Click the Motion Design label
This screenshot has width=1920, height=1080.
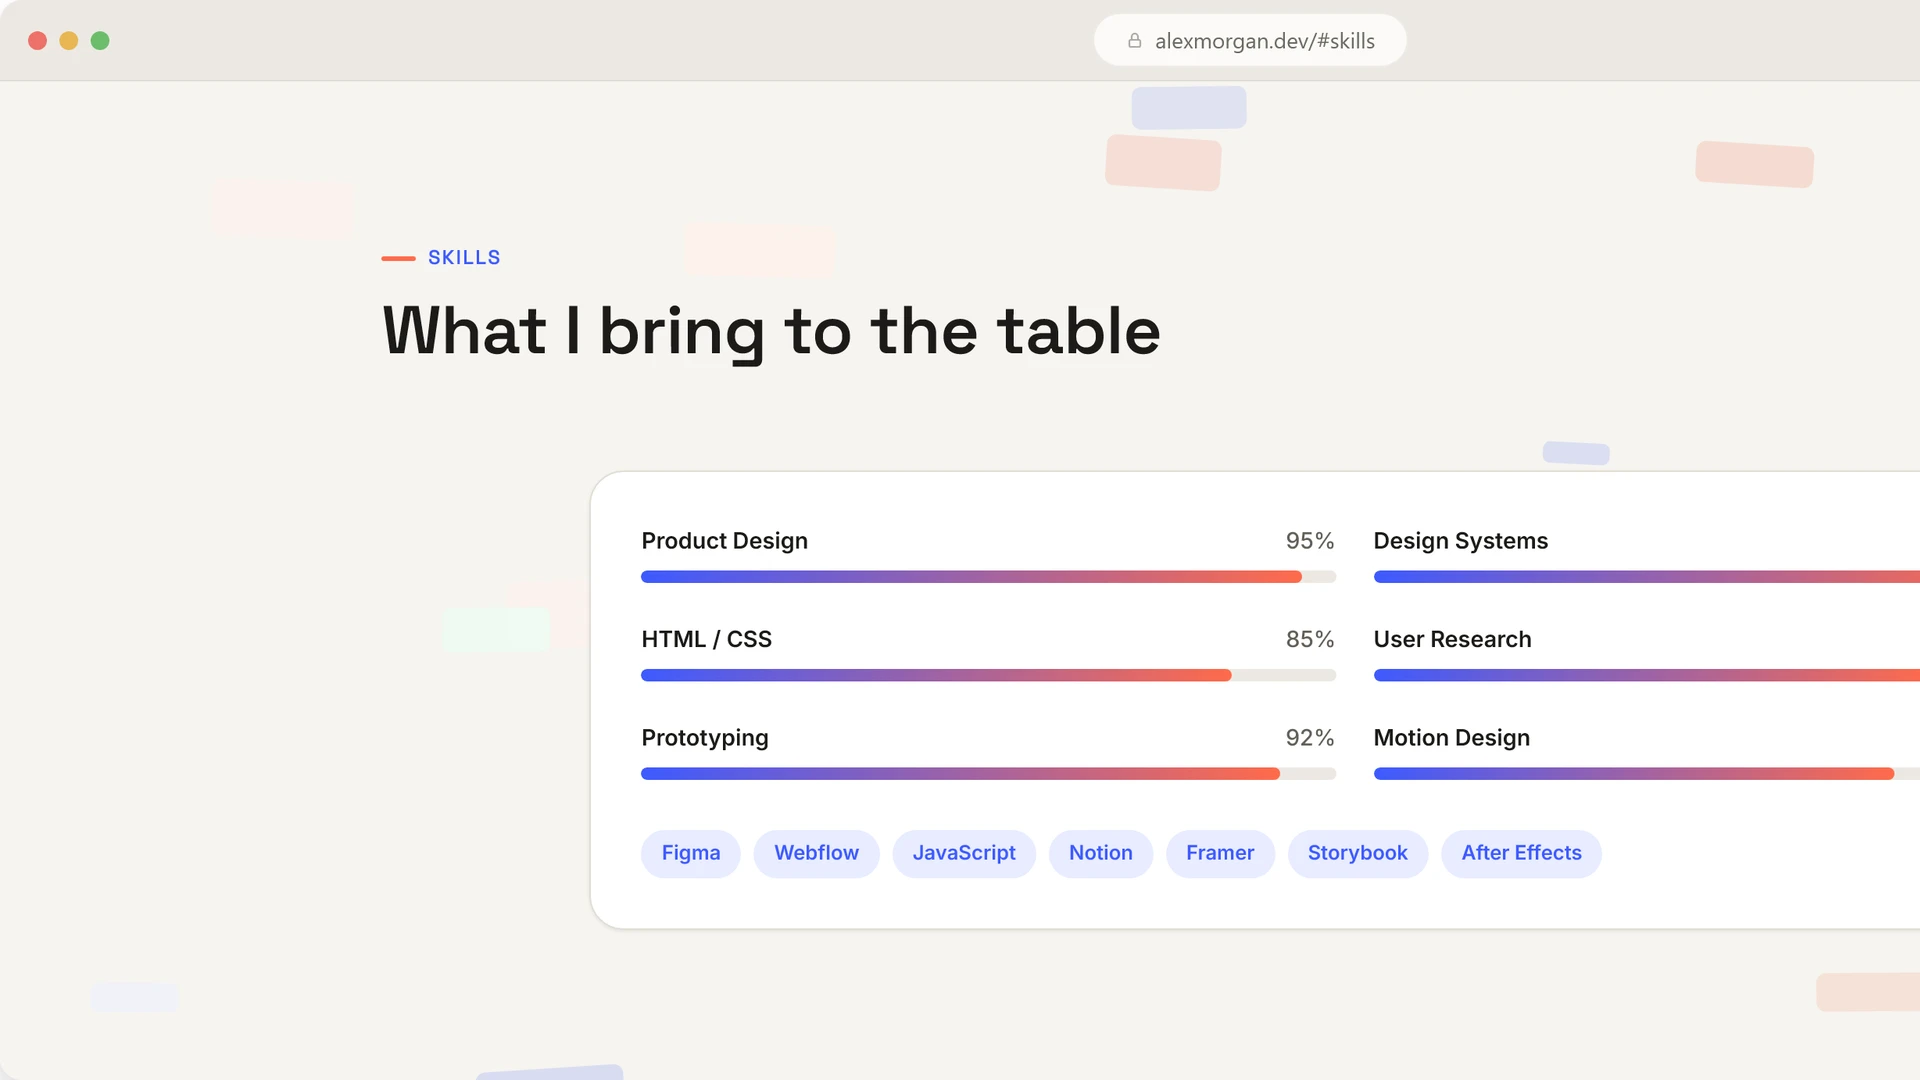point(1452,738)
